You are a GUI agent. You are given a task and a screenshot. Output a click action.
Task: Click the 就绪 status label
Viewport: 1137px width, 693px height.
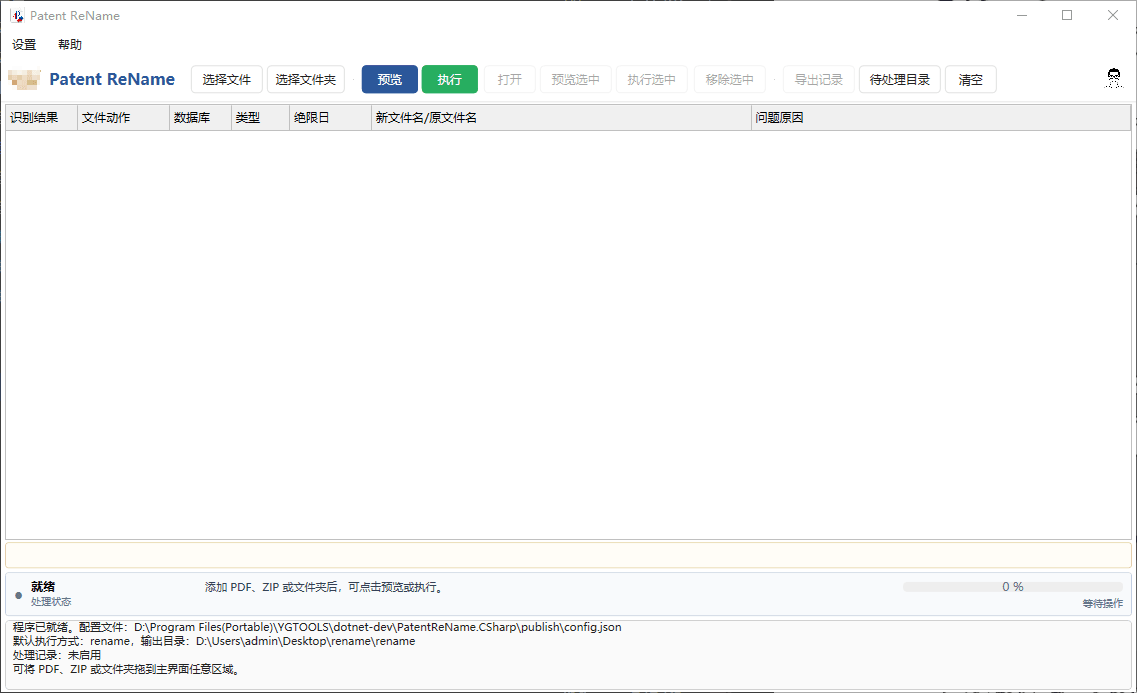pyautogui.click(x=43, y=586)
